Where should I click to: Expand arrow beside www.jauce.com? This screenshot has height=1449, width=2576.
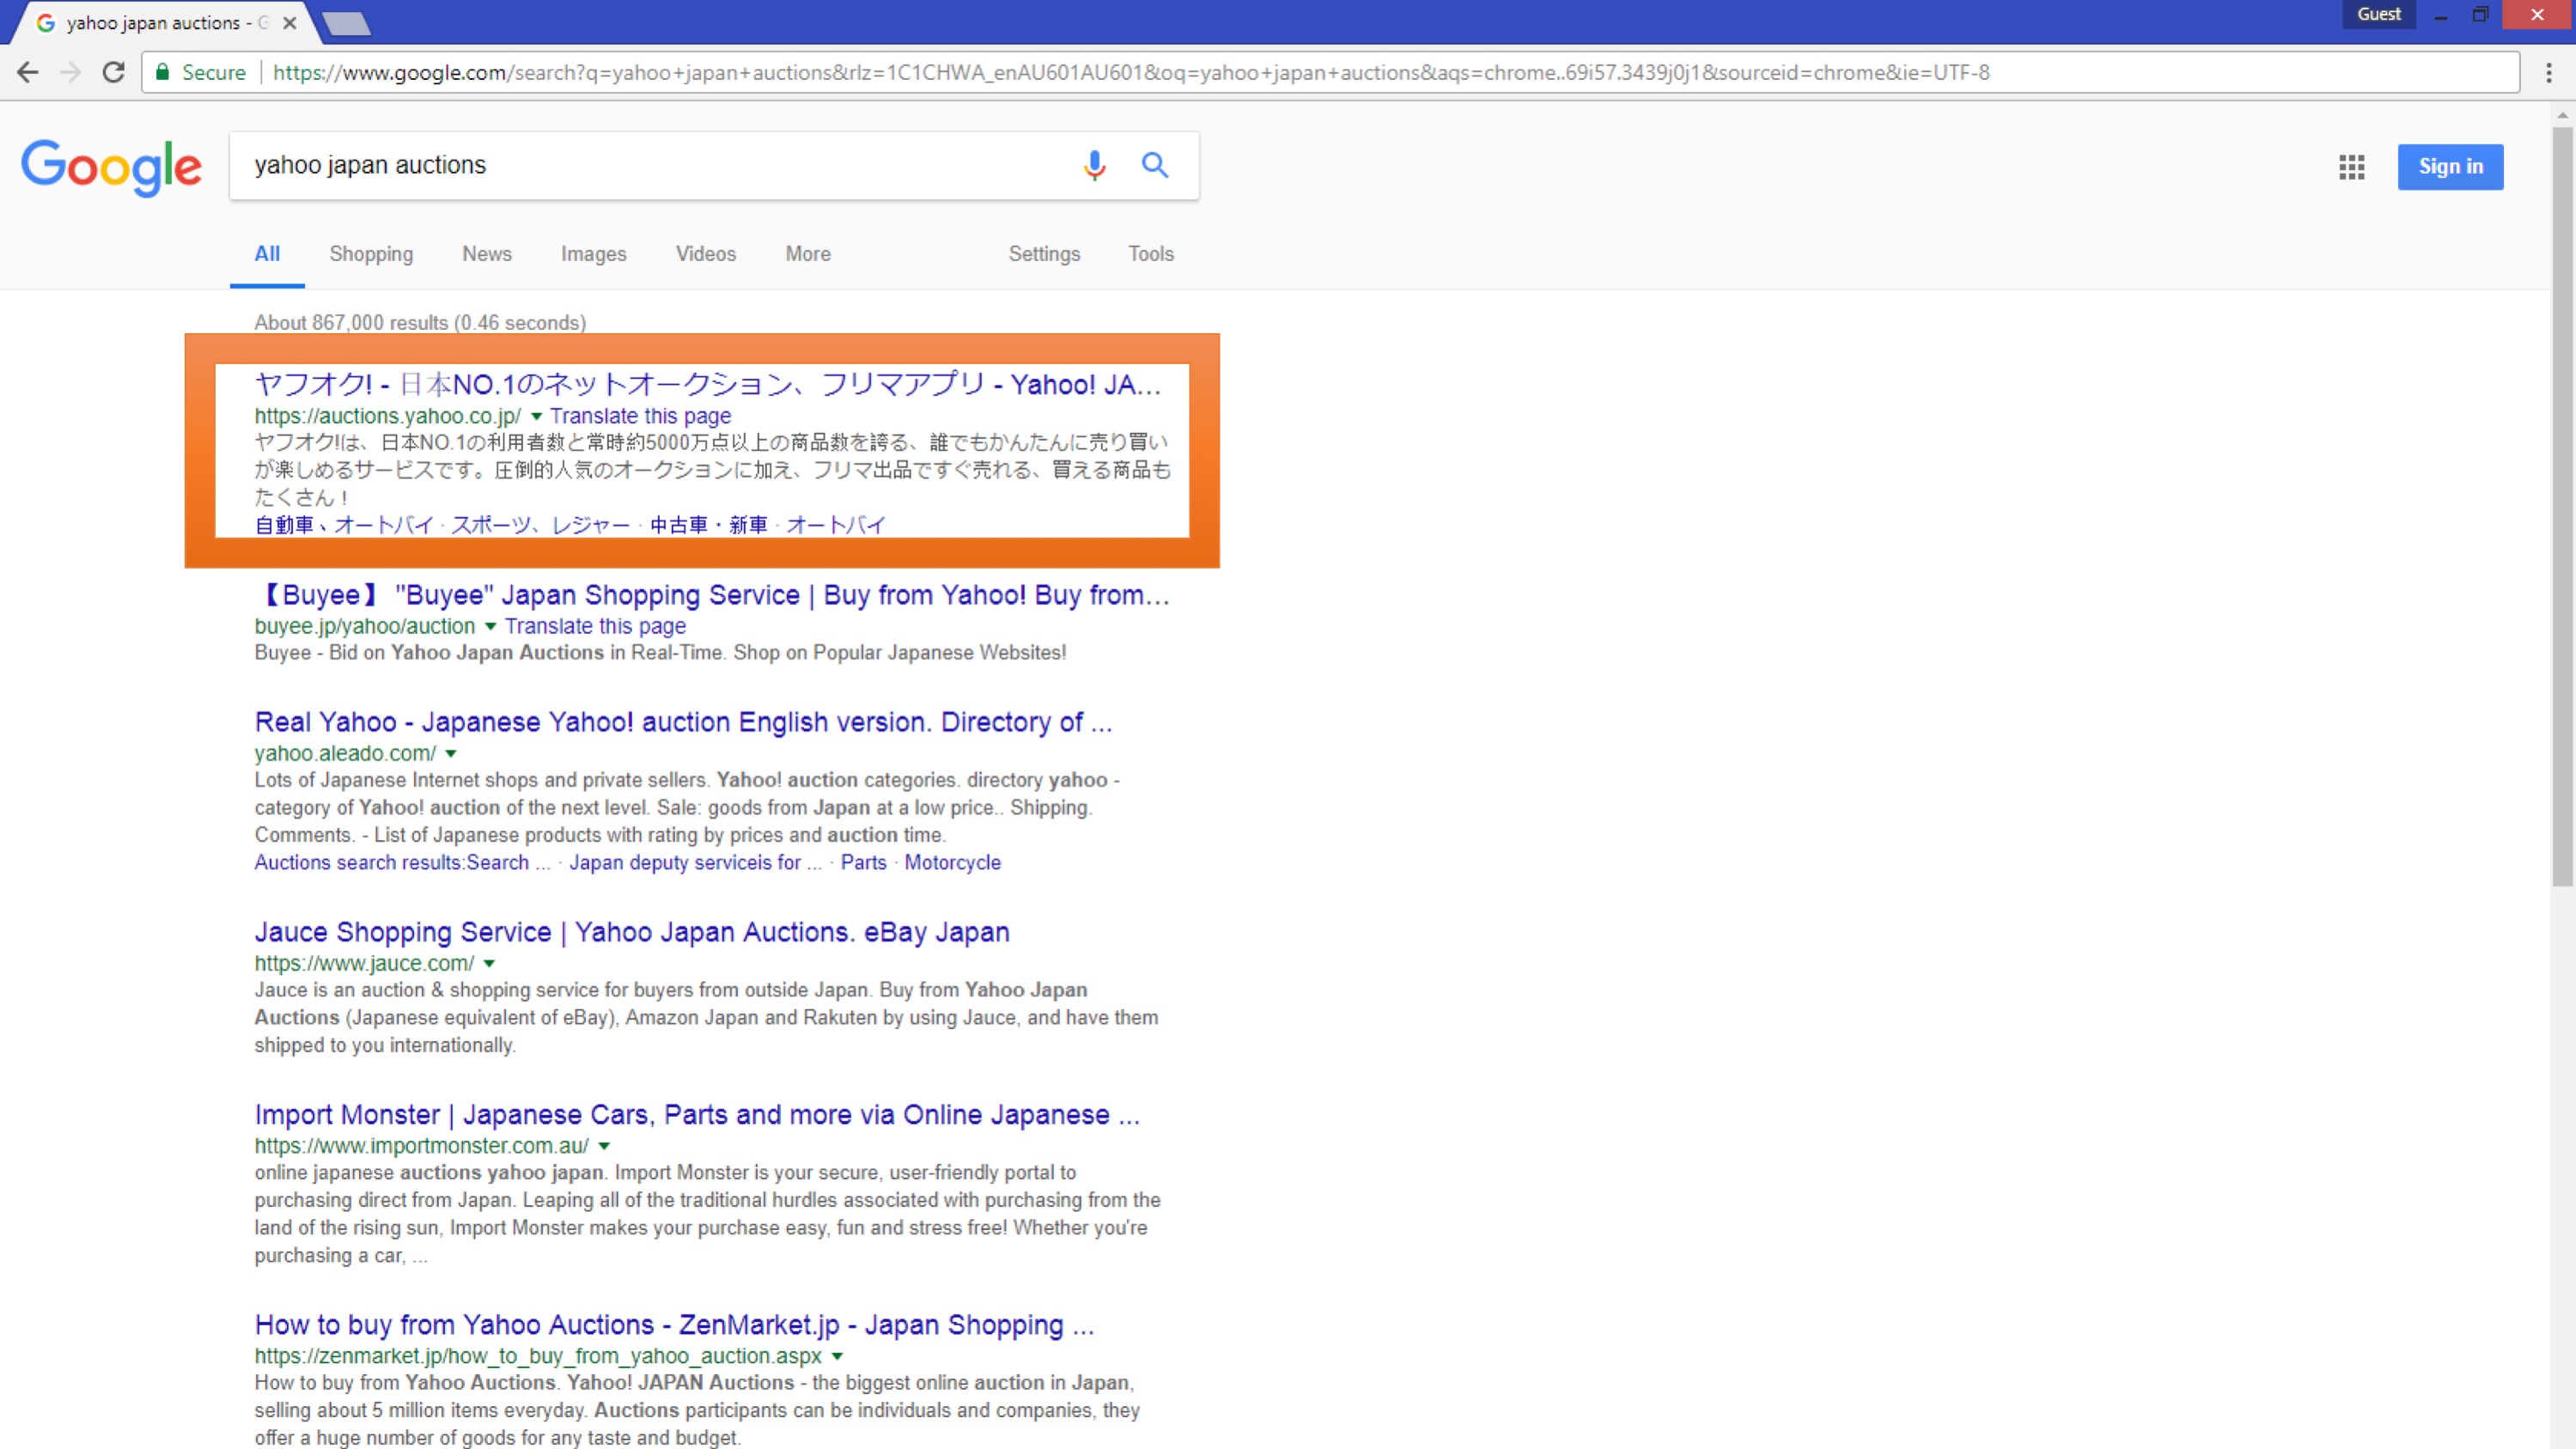pos(489,963)
